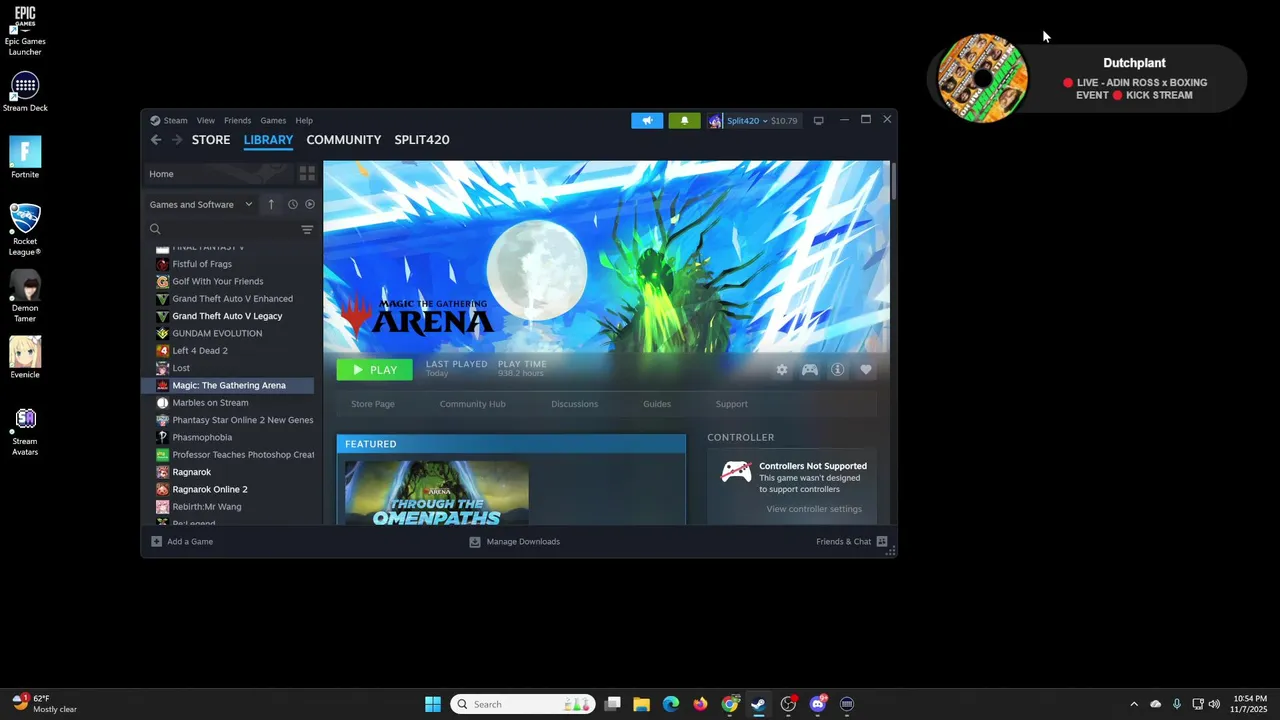
Task: Click View controller settings
Action: 814,509
